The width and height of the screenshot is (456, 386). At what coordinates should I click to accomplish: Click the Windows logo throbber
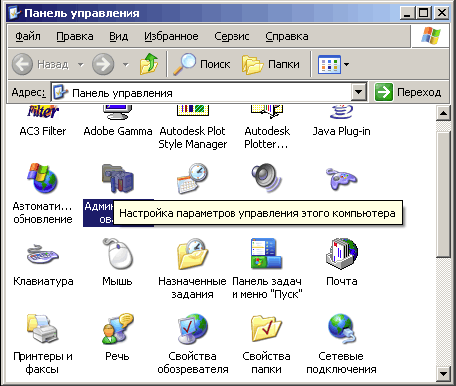tap(430, 36)
